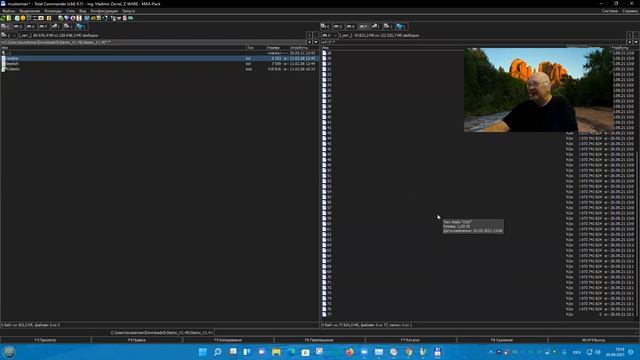
Task: Click the green reread arrows toolbar icon
Action: click(x=3, y=18)
